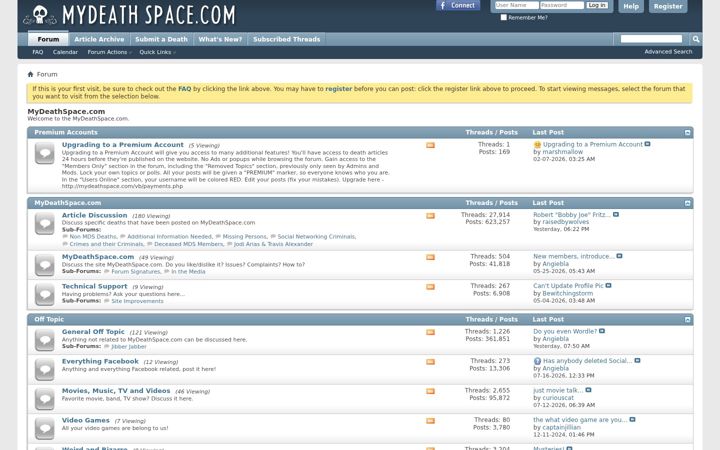This screenshot has width=720, height=450.
Task: Click the forum status icon for Upgrading to a Premium Account
Action: tap(45, 153)
